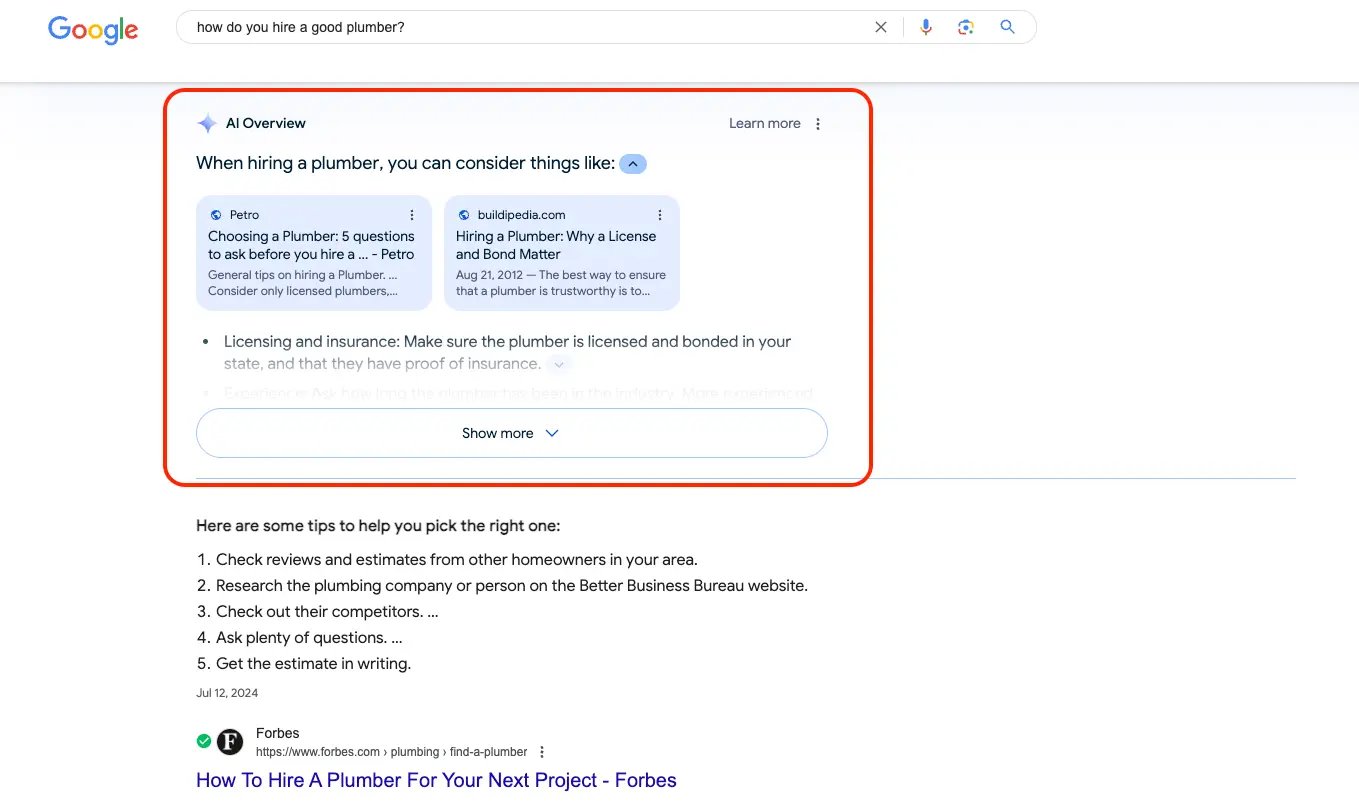Click the AI Overview sparkle icon
Image resolution: width=1359 pixels, height=805 pixels.
point(207,124)
